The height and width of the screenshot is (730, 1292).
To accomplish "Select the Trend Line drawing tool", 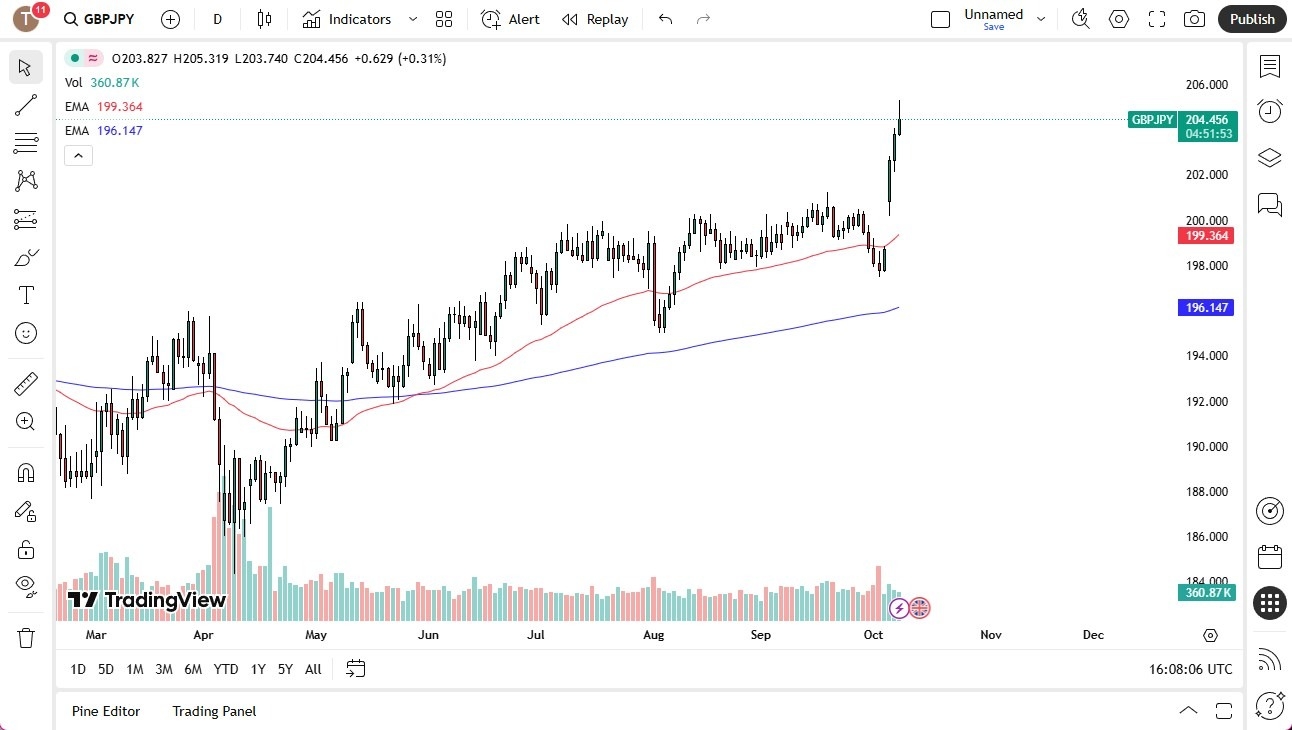I will pos(26,105).
